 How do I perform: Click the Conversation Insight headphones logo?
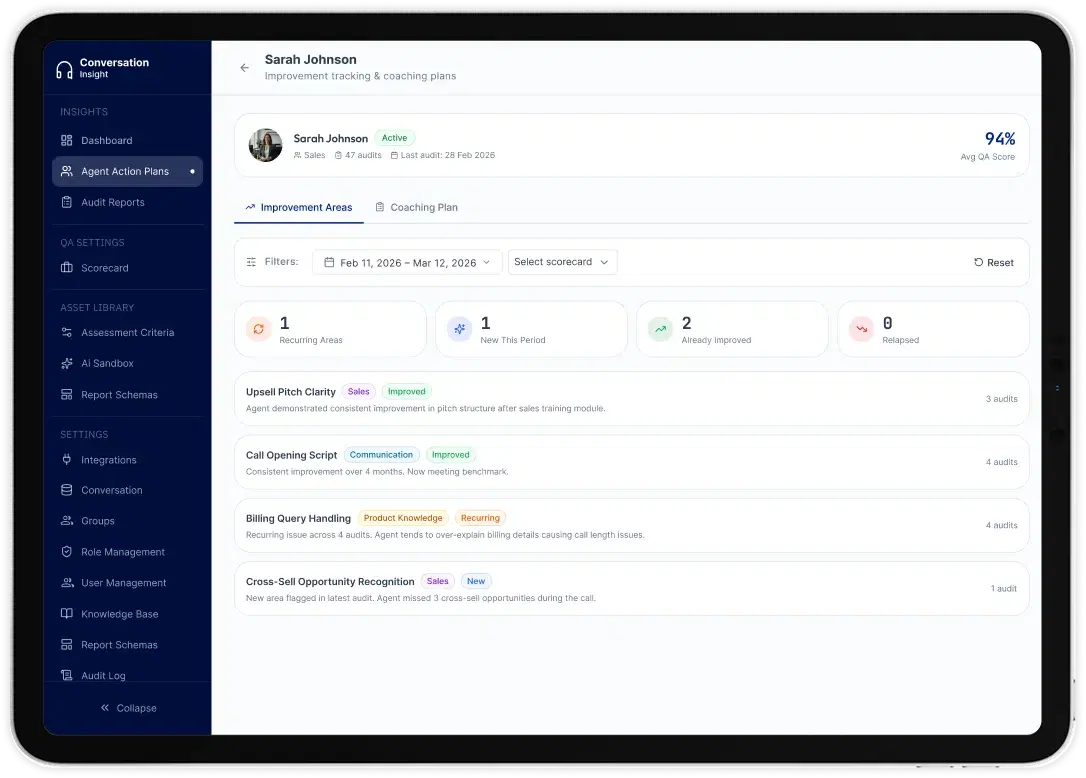[x=64, y=69]
